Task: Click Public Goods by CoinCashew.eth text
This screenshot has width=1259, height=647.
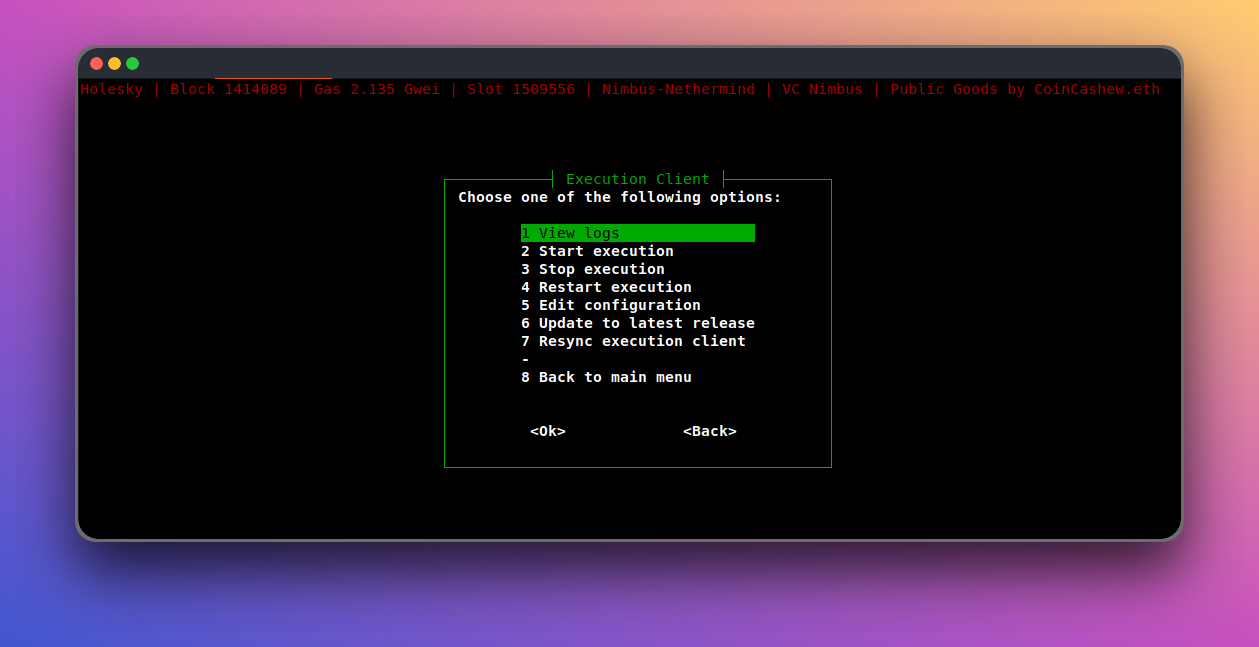Action: [1025, 89]
